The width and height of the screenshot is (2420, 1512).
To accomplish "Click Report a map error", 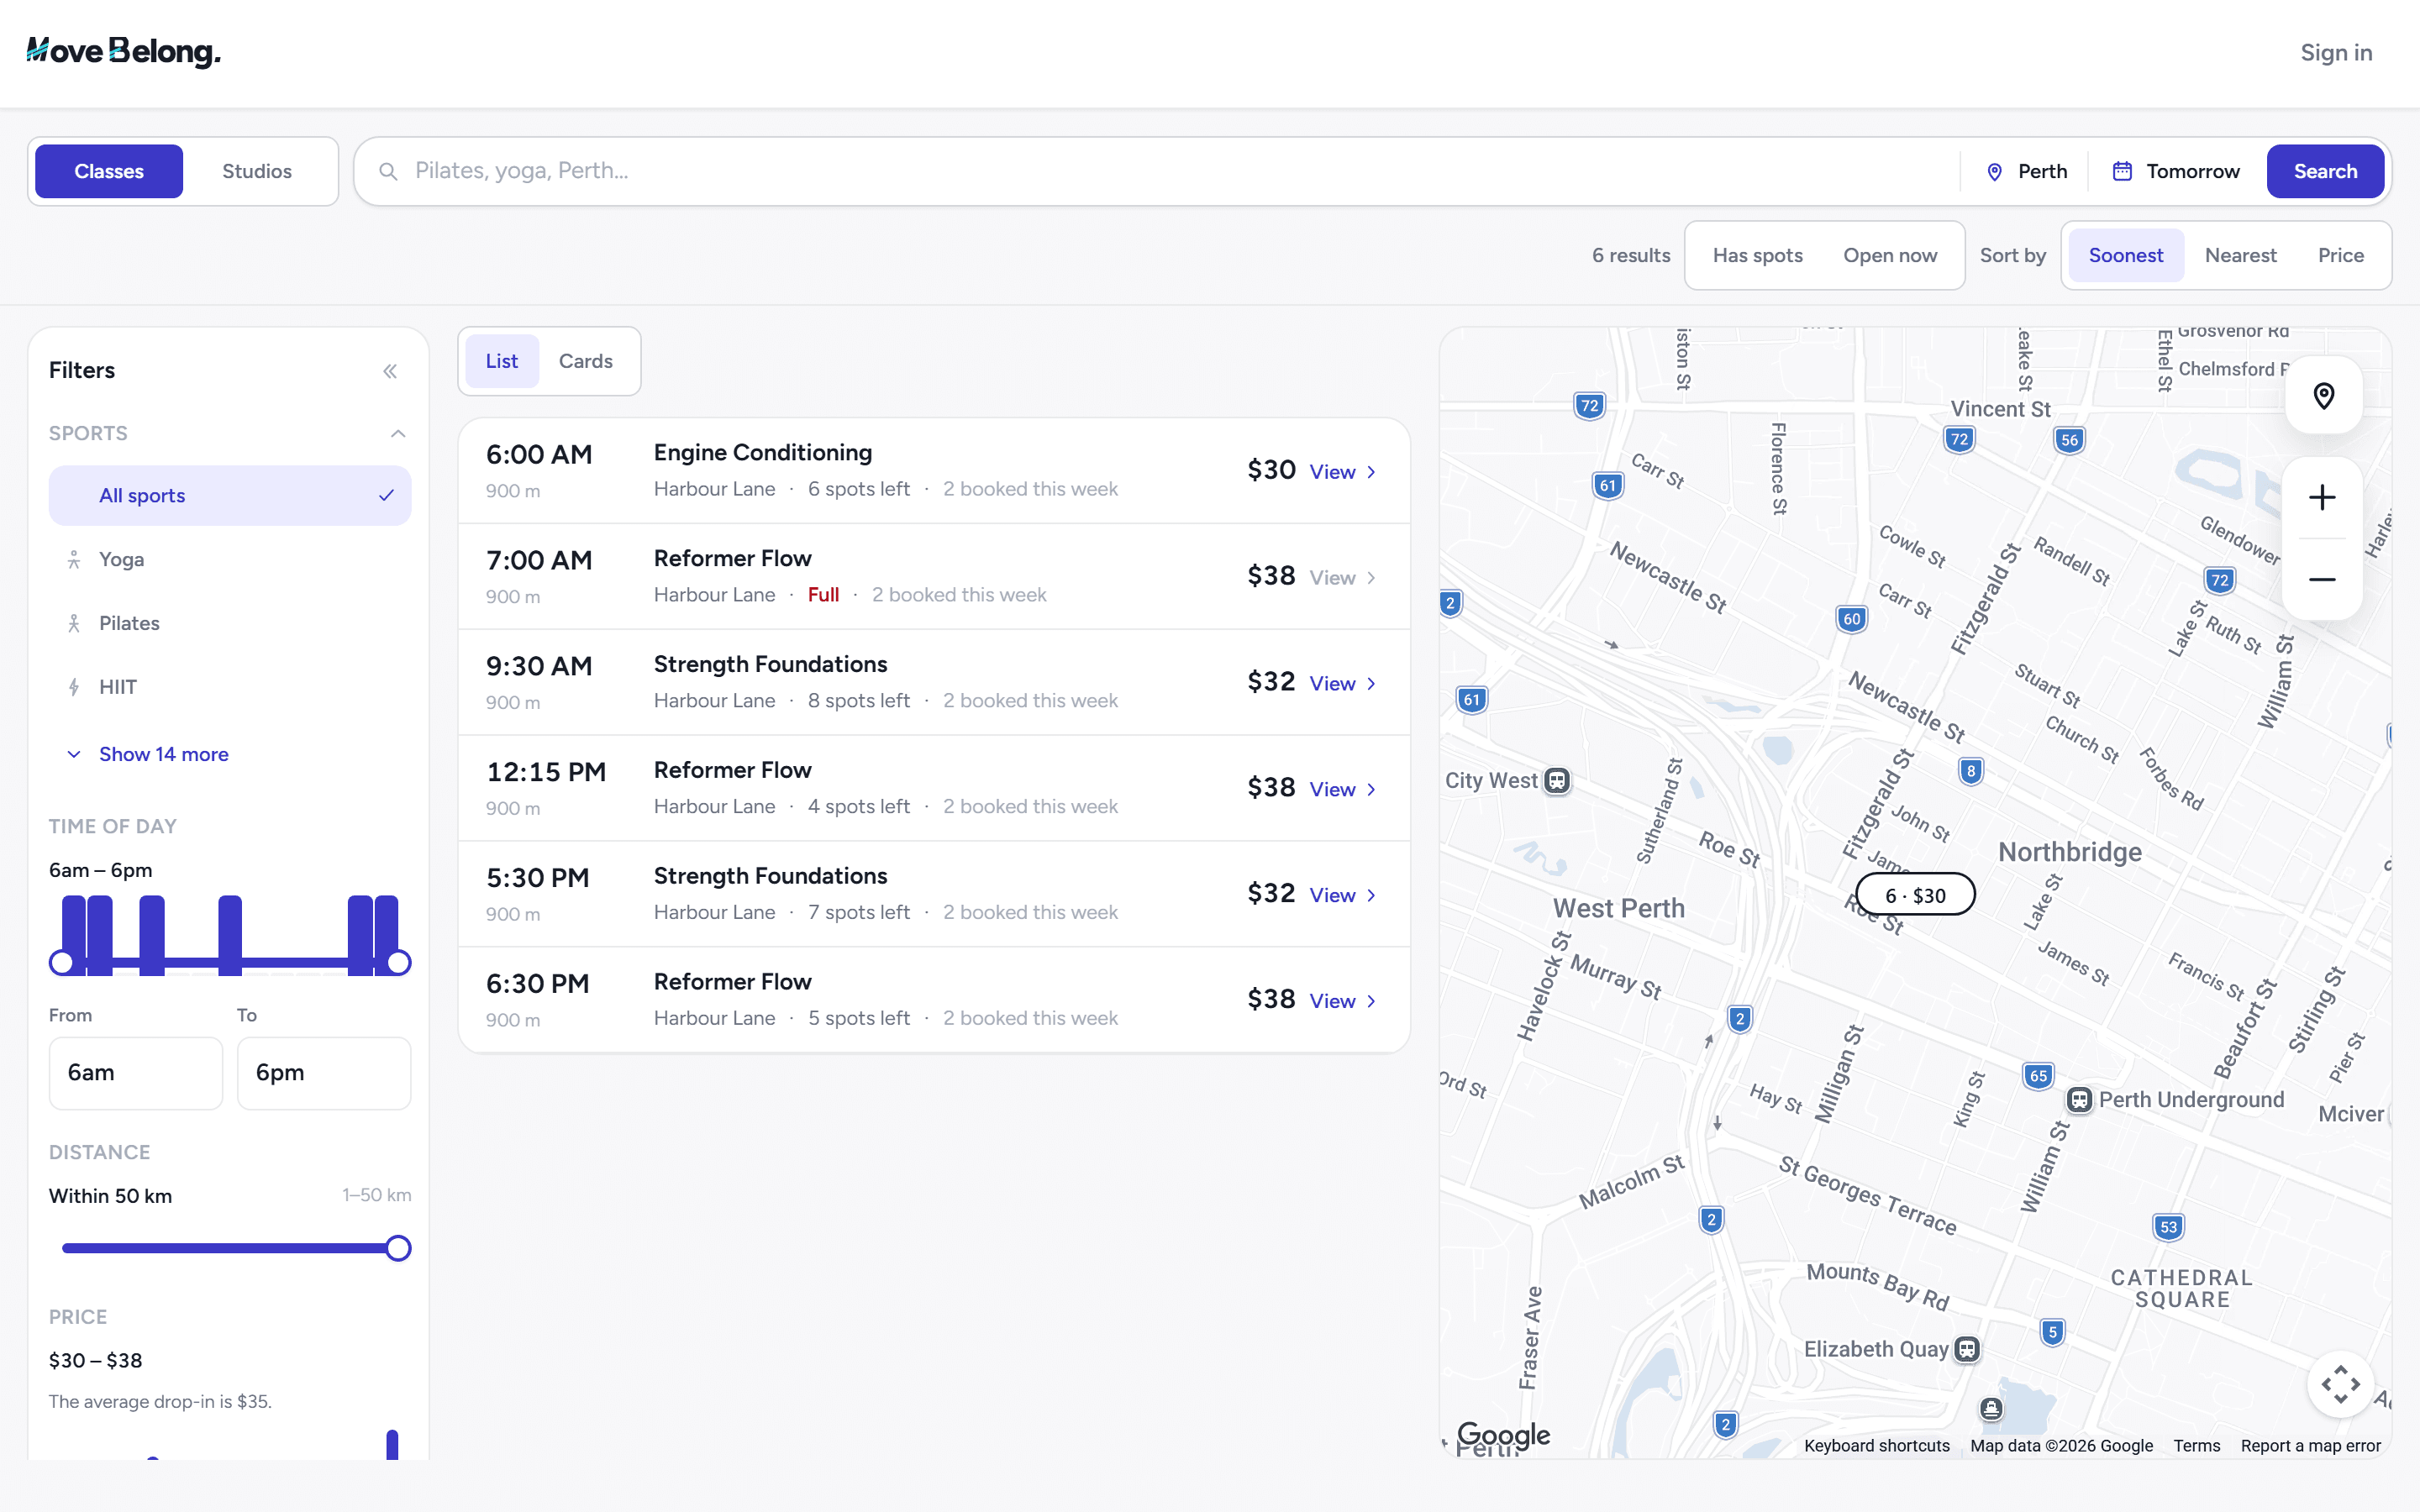I will tap(2310, 1446).
